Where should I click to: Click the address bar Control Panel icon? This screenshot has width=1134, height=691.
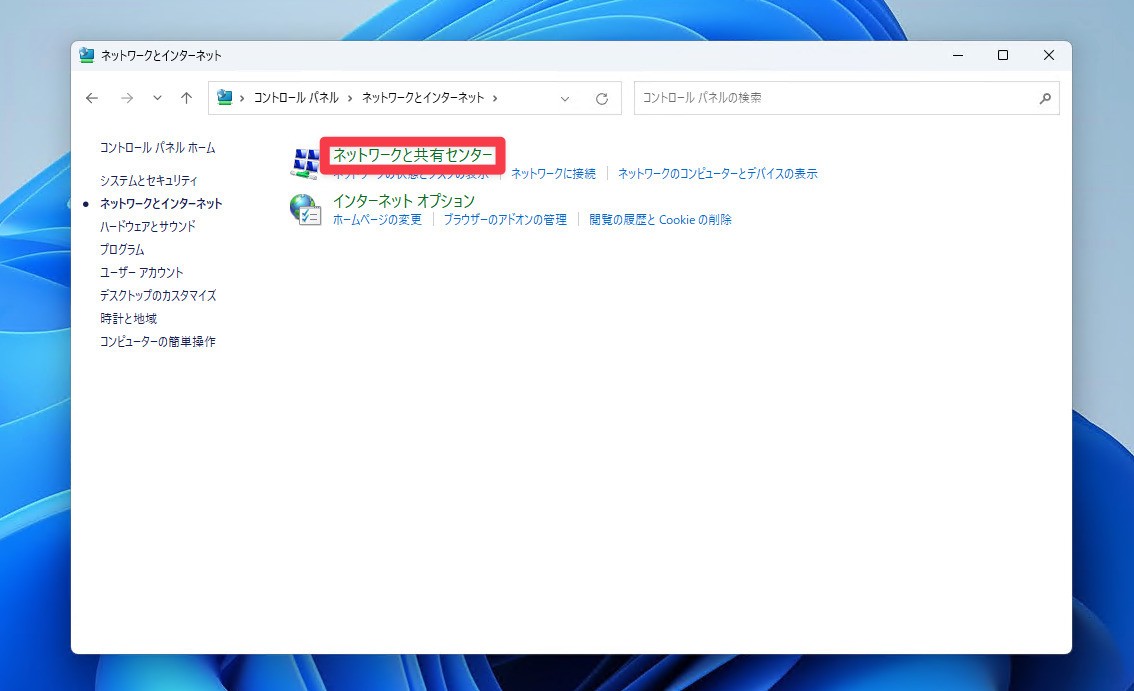coord(224,97)
